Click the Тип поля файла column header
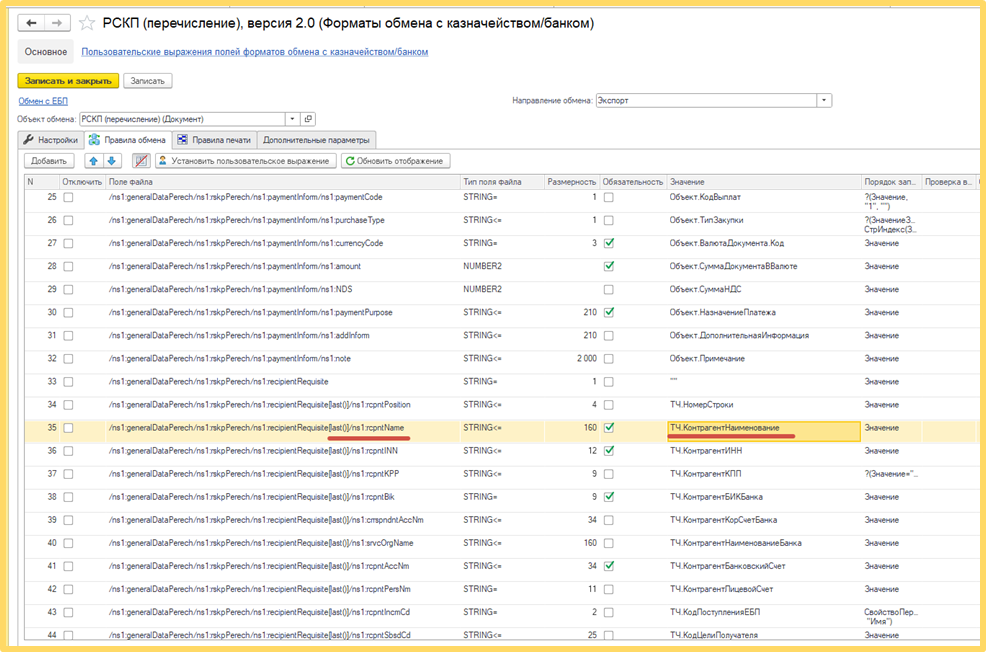This screenshot has height=652, width=986. 502,182
